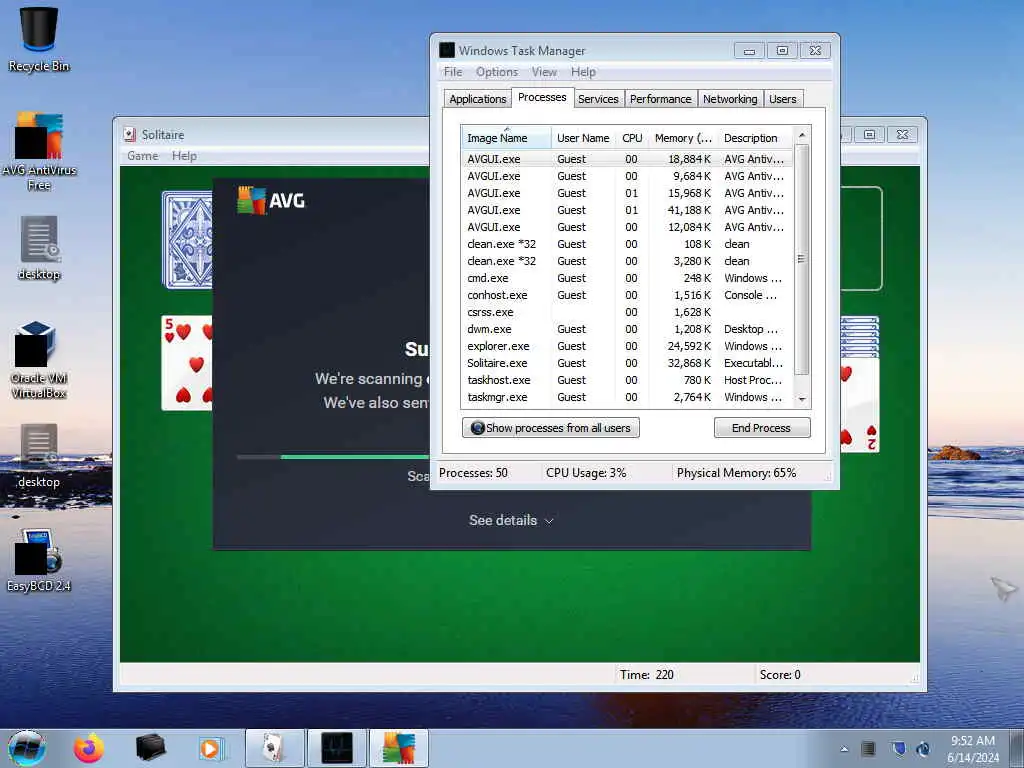Viewport: 1024px width, 768px height.
Task: Select the upper desktop file icon
Action: [x=39, y=248]
